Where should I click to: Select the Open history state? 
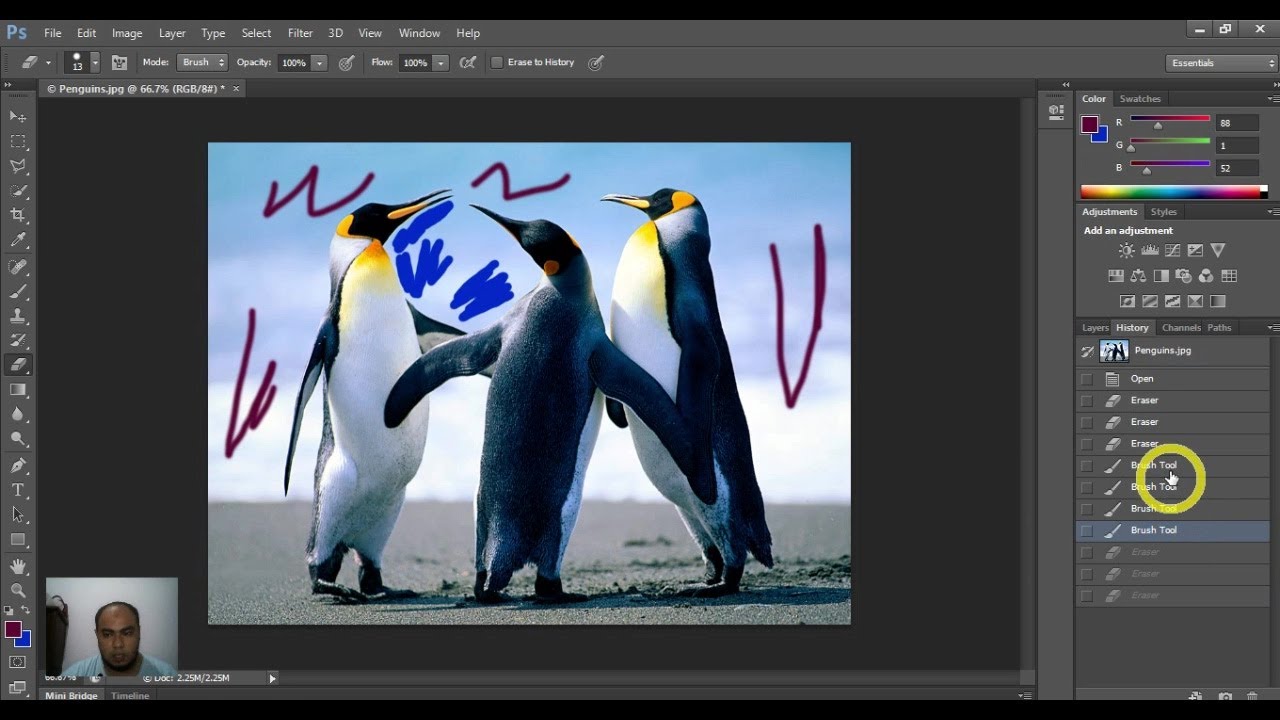click(1172, 379)
